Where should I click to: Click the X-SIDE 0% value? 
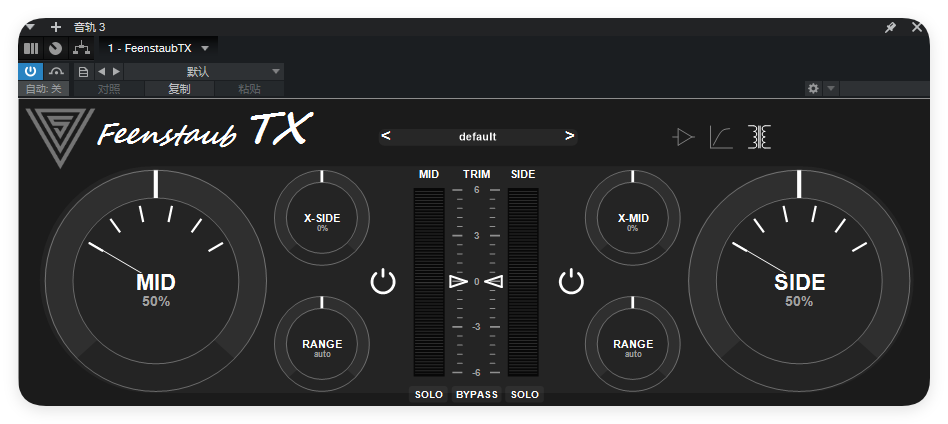pos(322,229)
